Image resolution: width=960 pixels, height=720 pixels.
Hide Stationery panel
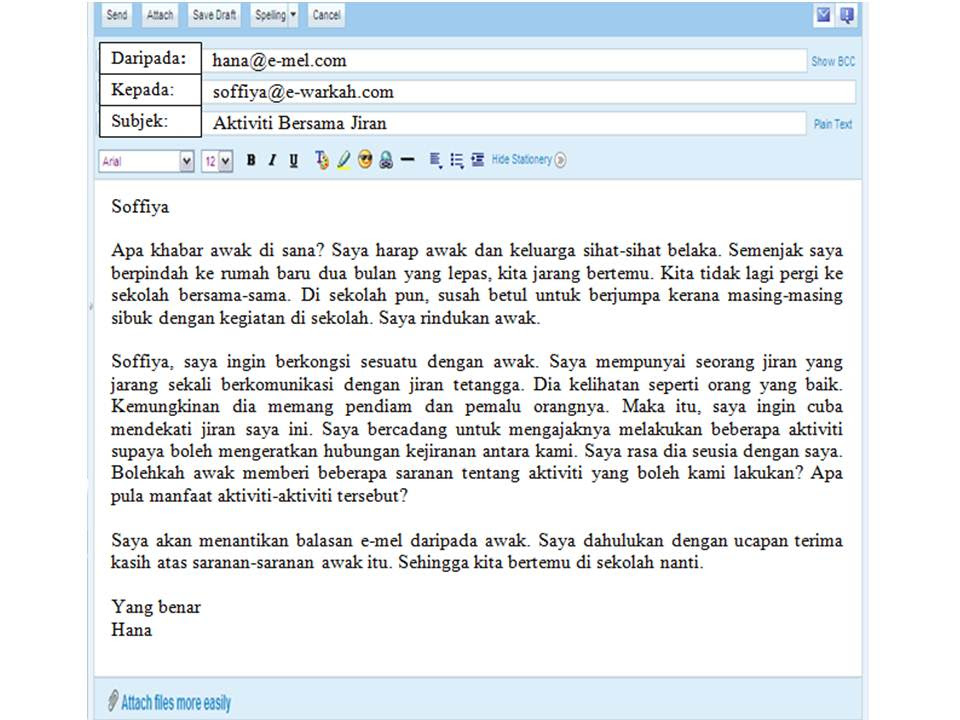click(x=521, y=160)
